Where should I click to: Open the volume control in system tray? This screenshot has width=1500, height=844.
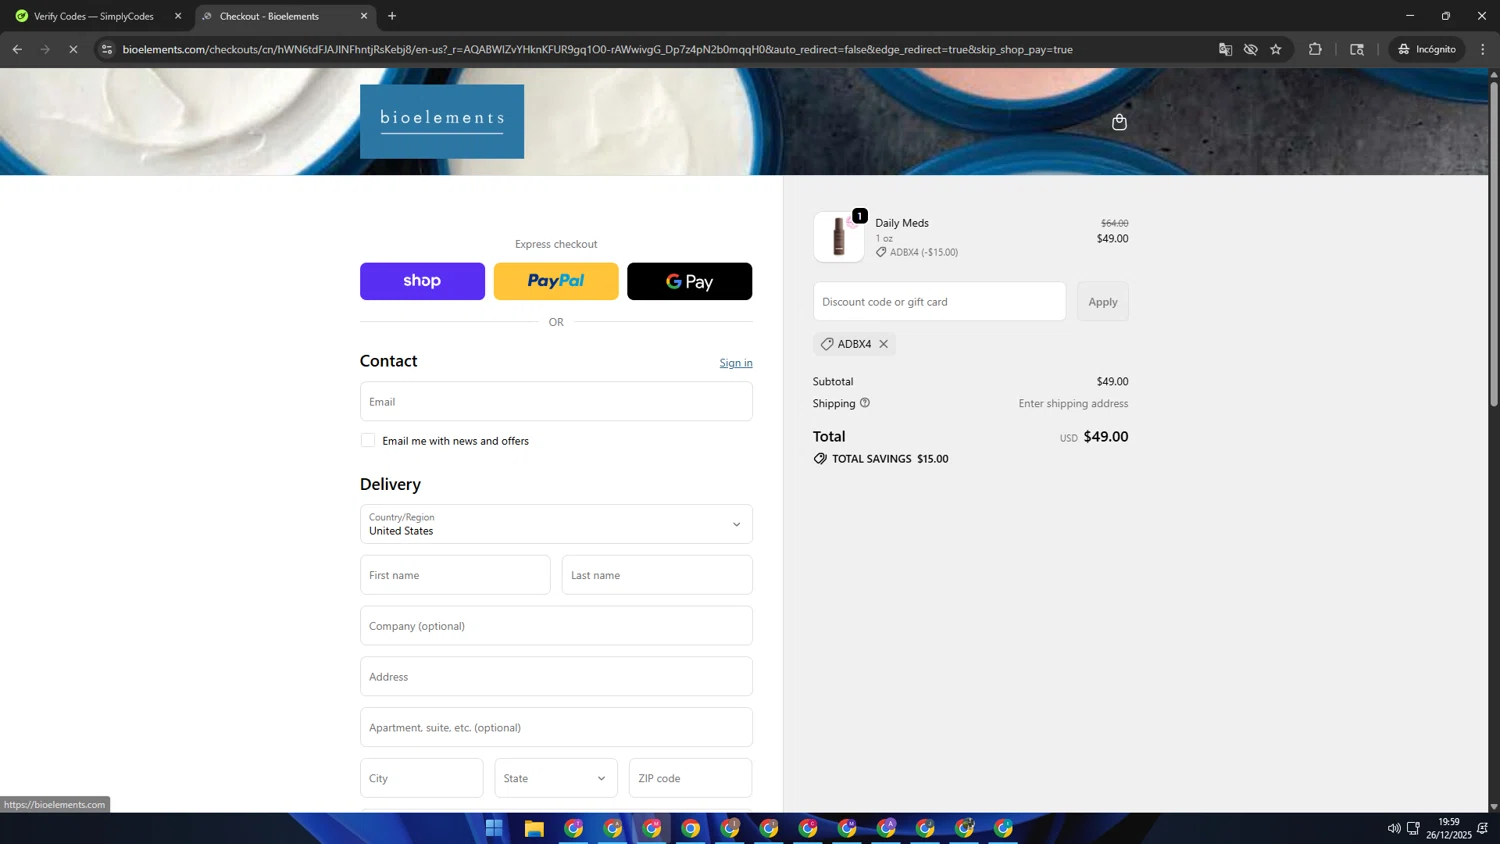[1393, 828]
